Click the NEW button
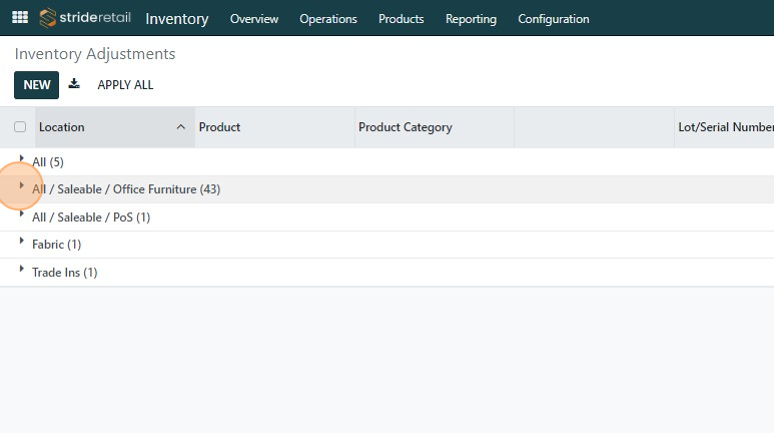The image size is (774, 433). point(37,85)
